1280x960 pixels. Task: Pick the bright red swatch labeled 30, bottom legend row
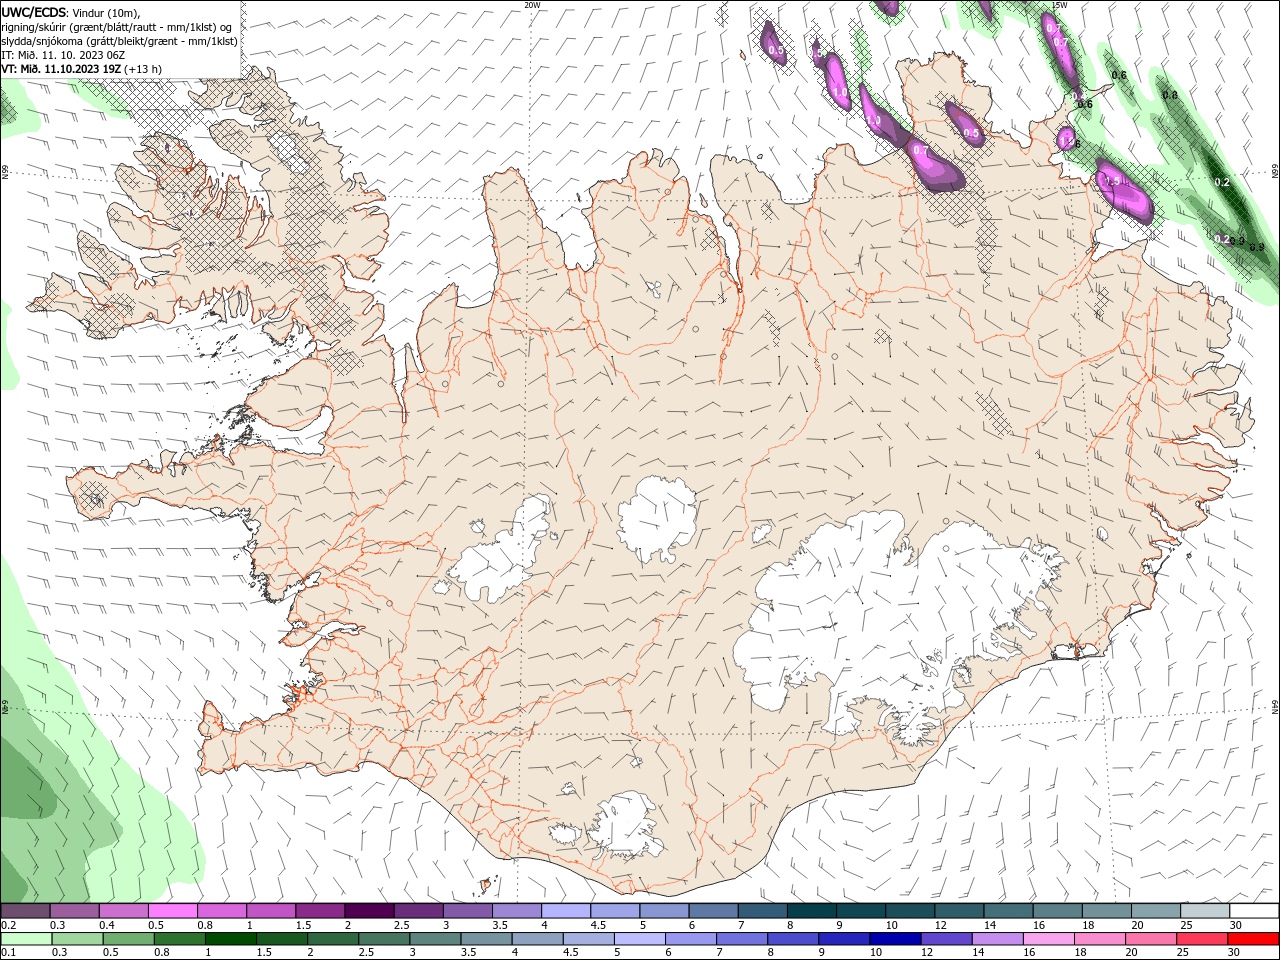coord(1253,939)
